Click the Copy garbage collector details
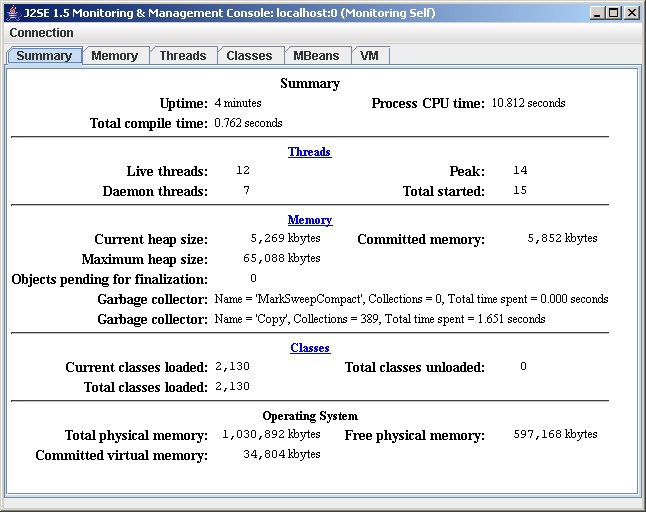646x512 pixels. click(x=380, y=319)
